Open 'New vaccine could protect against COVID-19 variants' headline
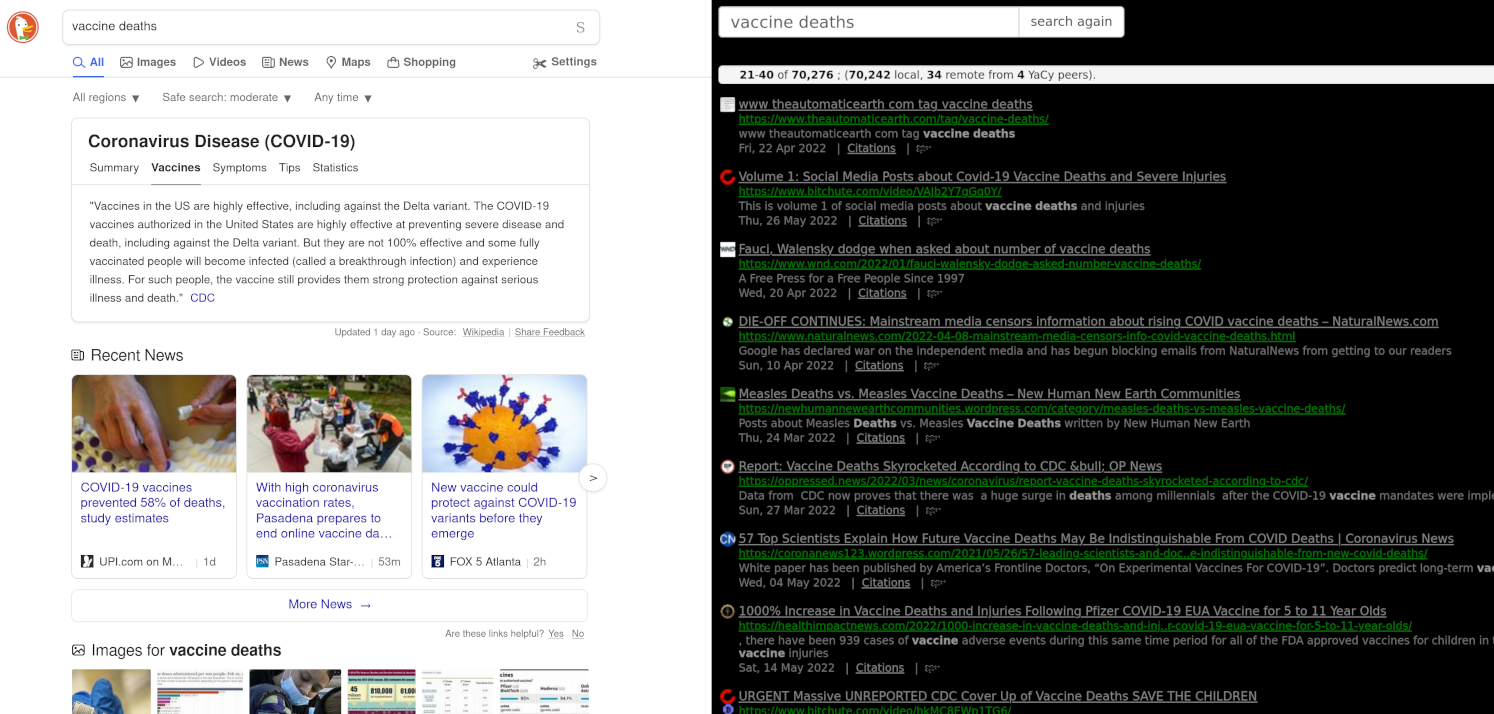This screenshot has width=1494, height=714. point(504,511)
